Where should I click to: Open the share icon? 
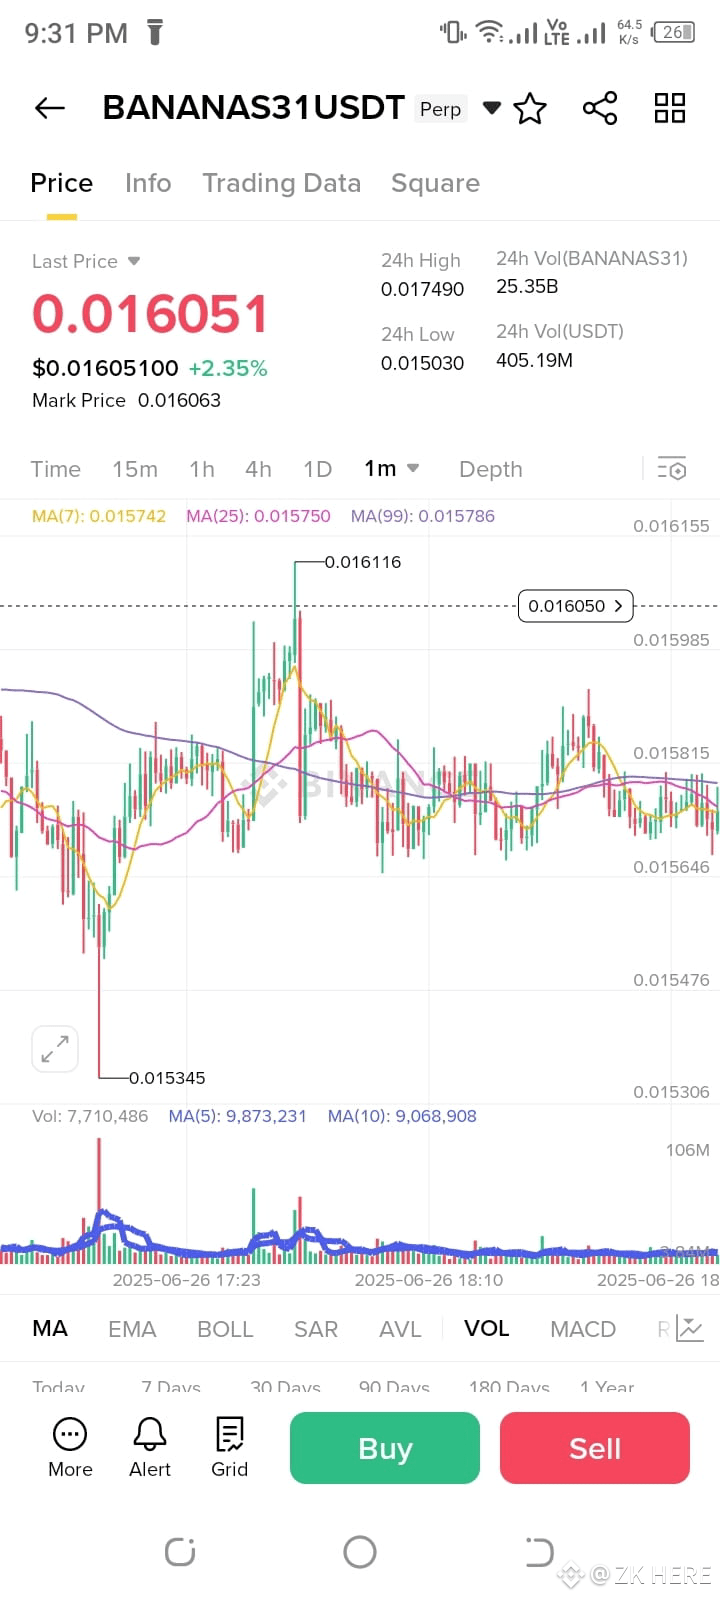[600, 108]
